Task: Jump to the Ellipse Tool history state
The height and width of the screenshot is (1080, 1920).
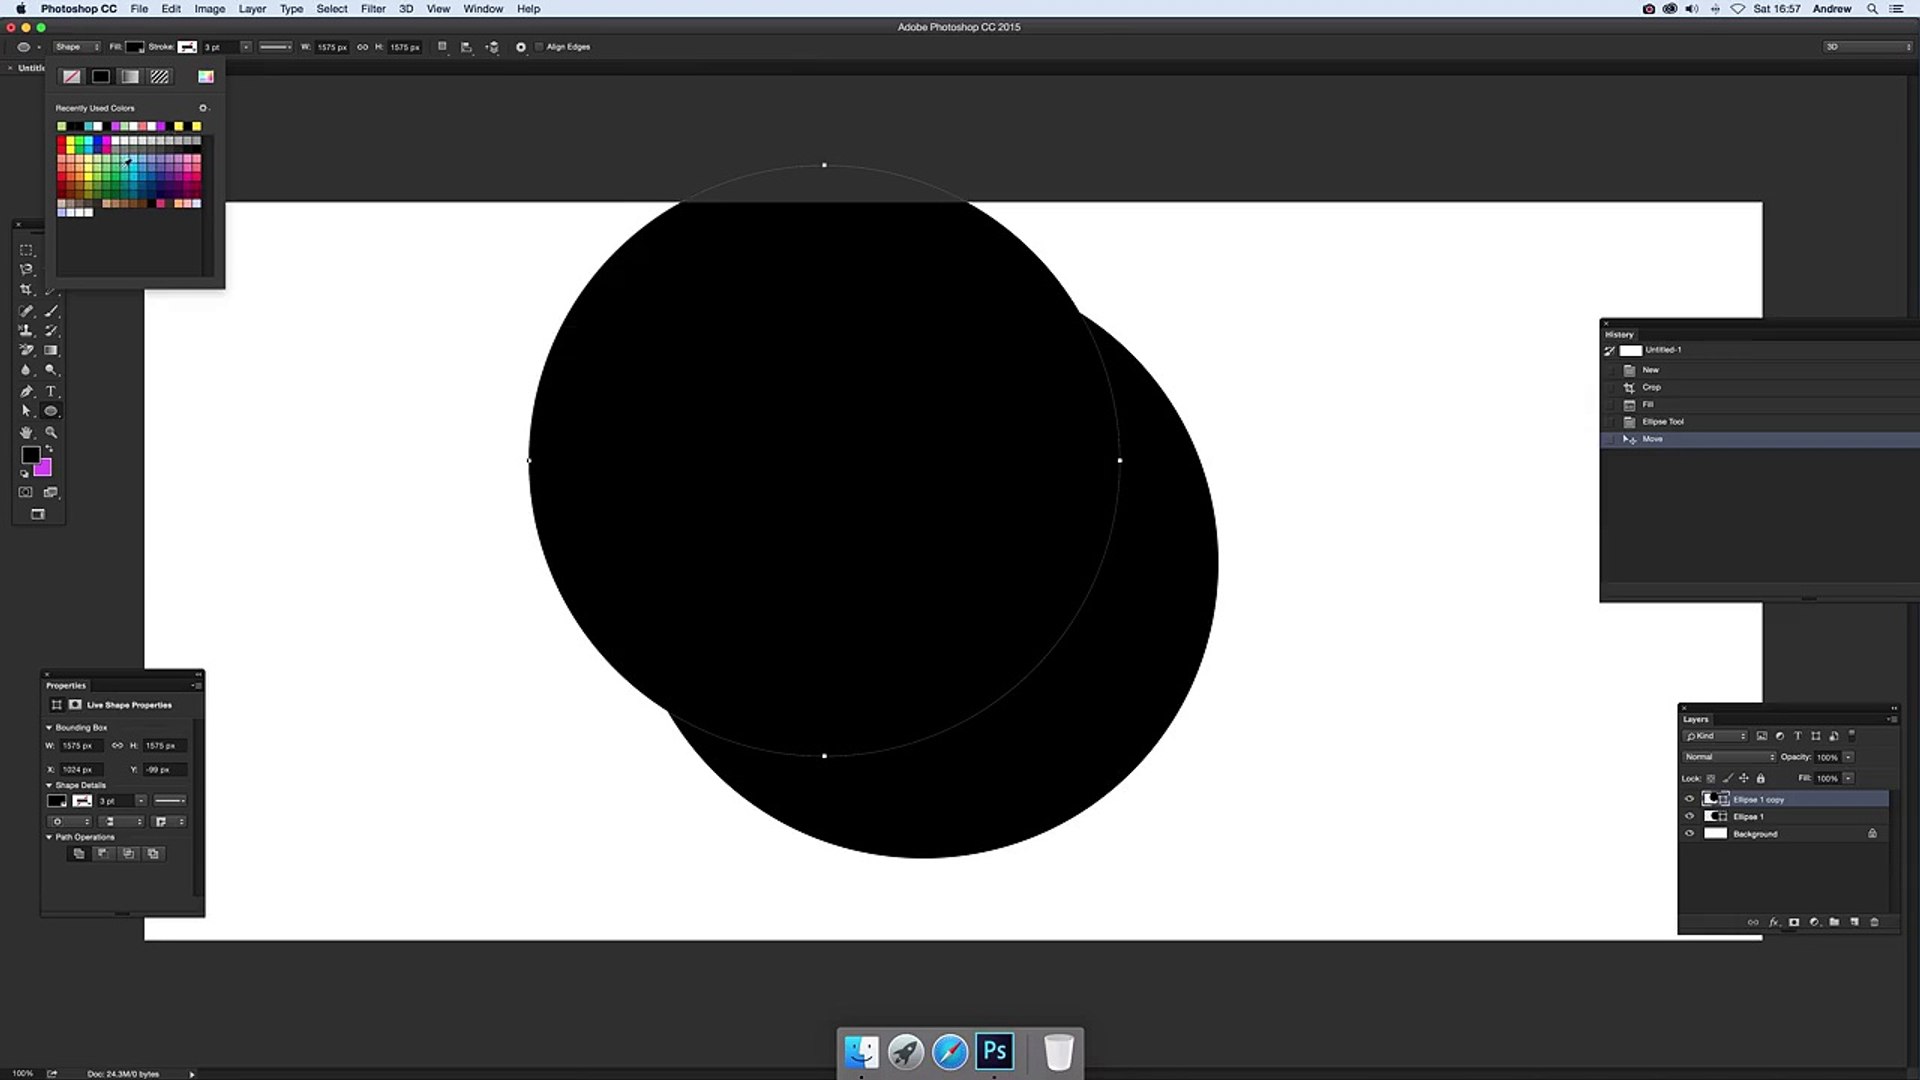Action: [1662, 421]
